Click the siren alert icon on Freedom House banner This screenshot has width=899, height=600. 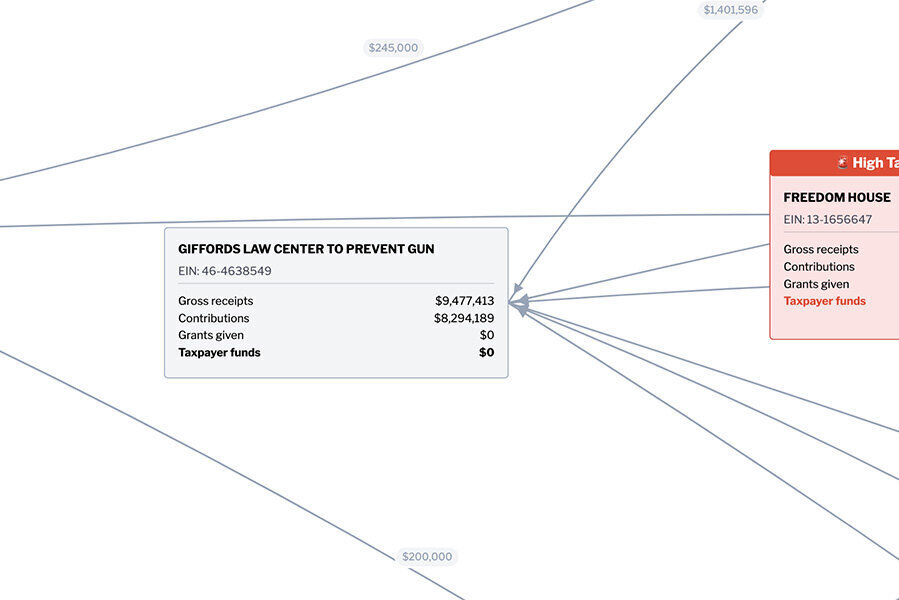click(x=842, y=162)
